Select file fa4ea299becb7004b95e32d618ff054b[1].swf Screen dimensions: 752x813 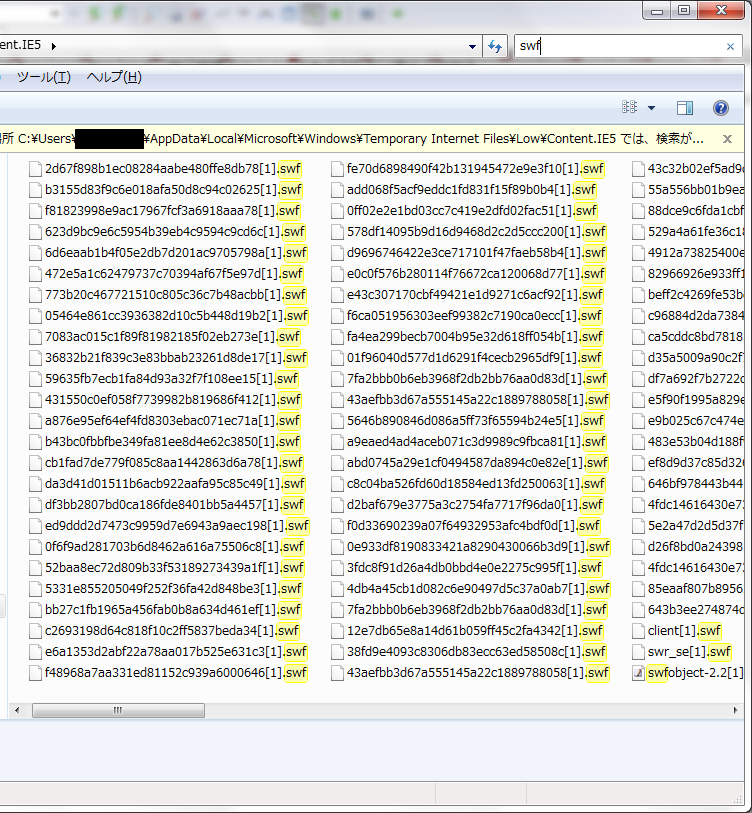point(467,337)
